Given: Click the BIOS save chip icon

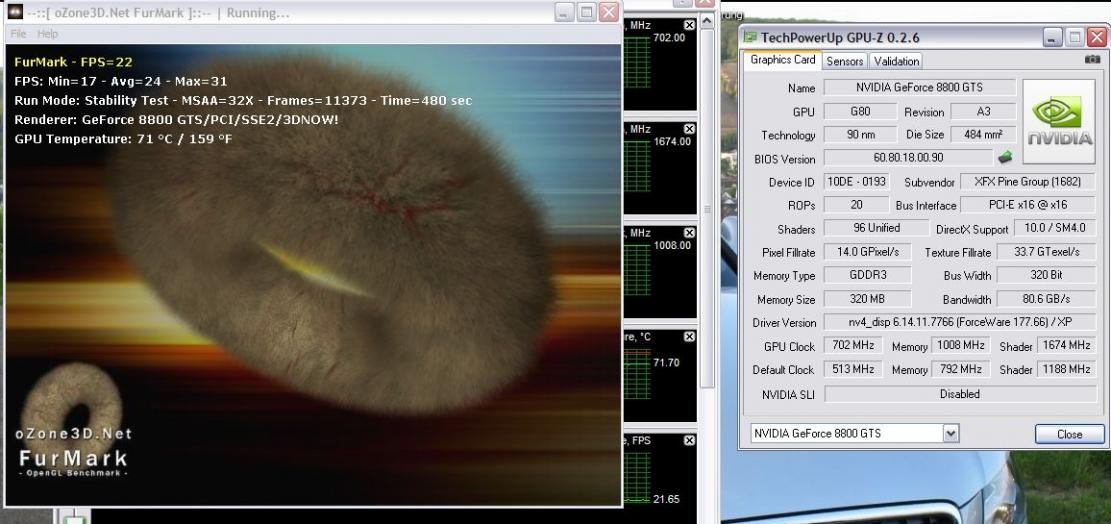Looking at the screenshot, I should [1005, 157].
